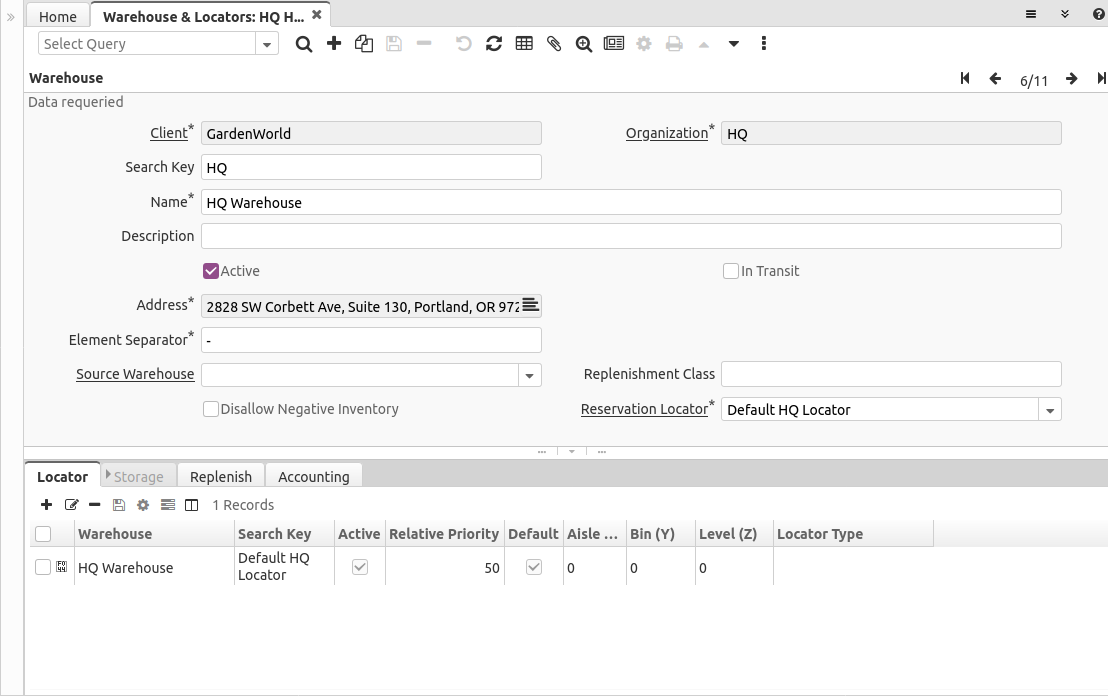Viewport: 1108px width, 696px height.
Task: Switch to the Replenish tab
Action: pos(221,477)
